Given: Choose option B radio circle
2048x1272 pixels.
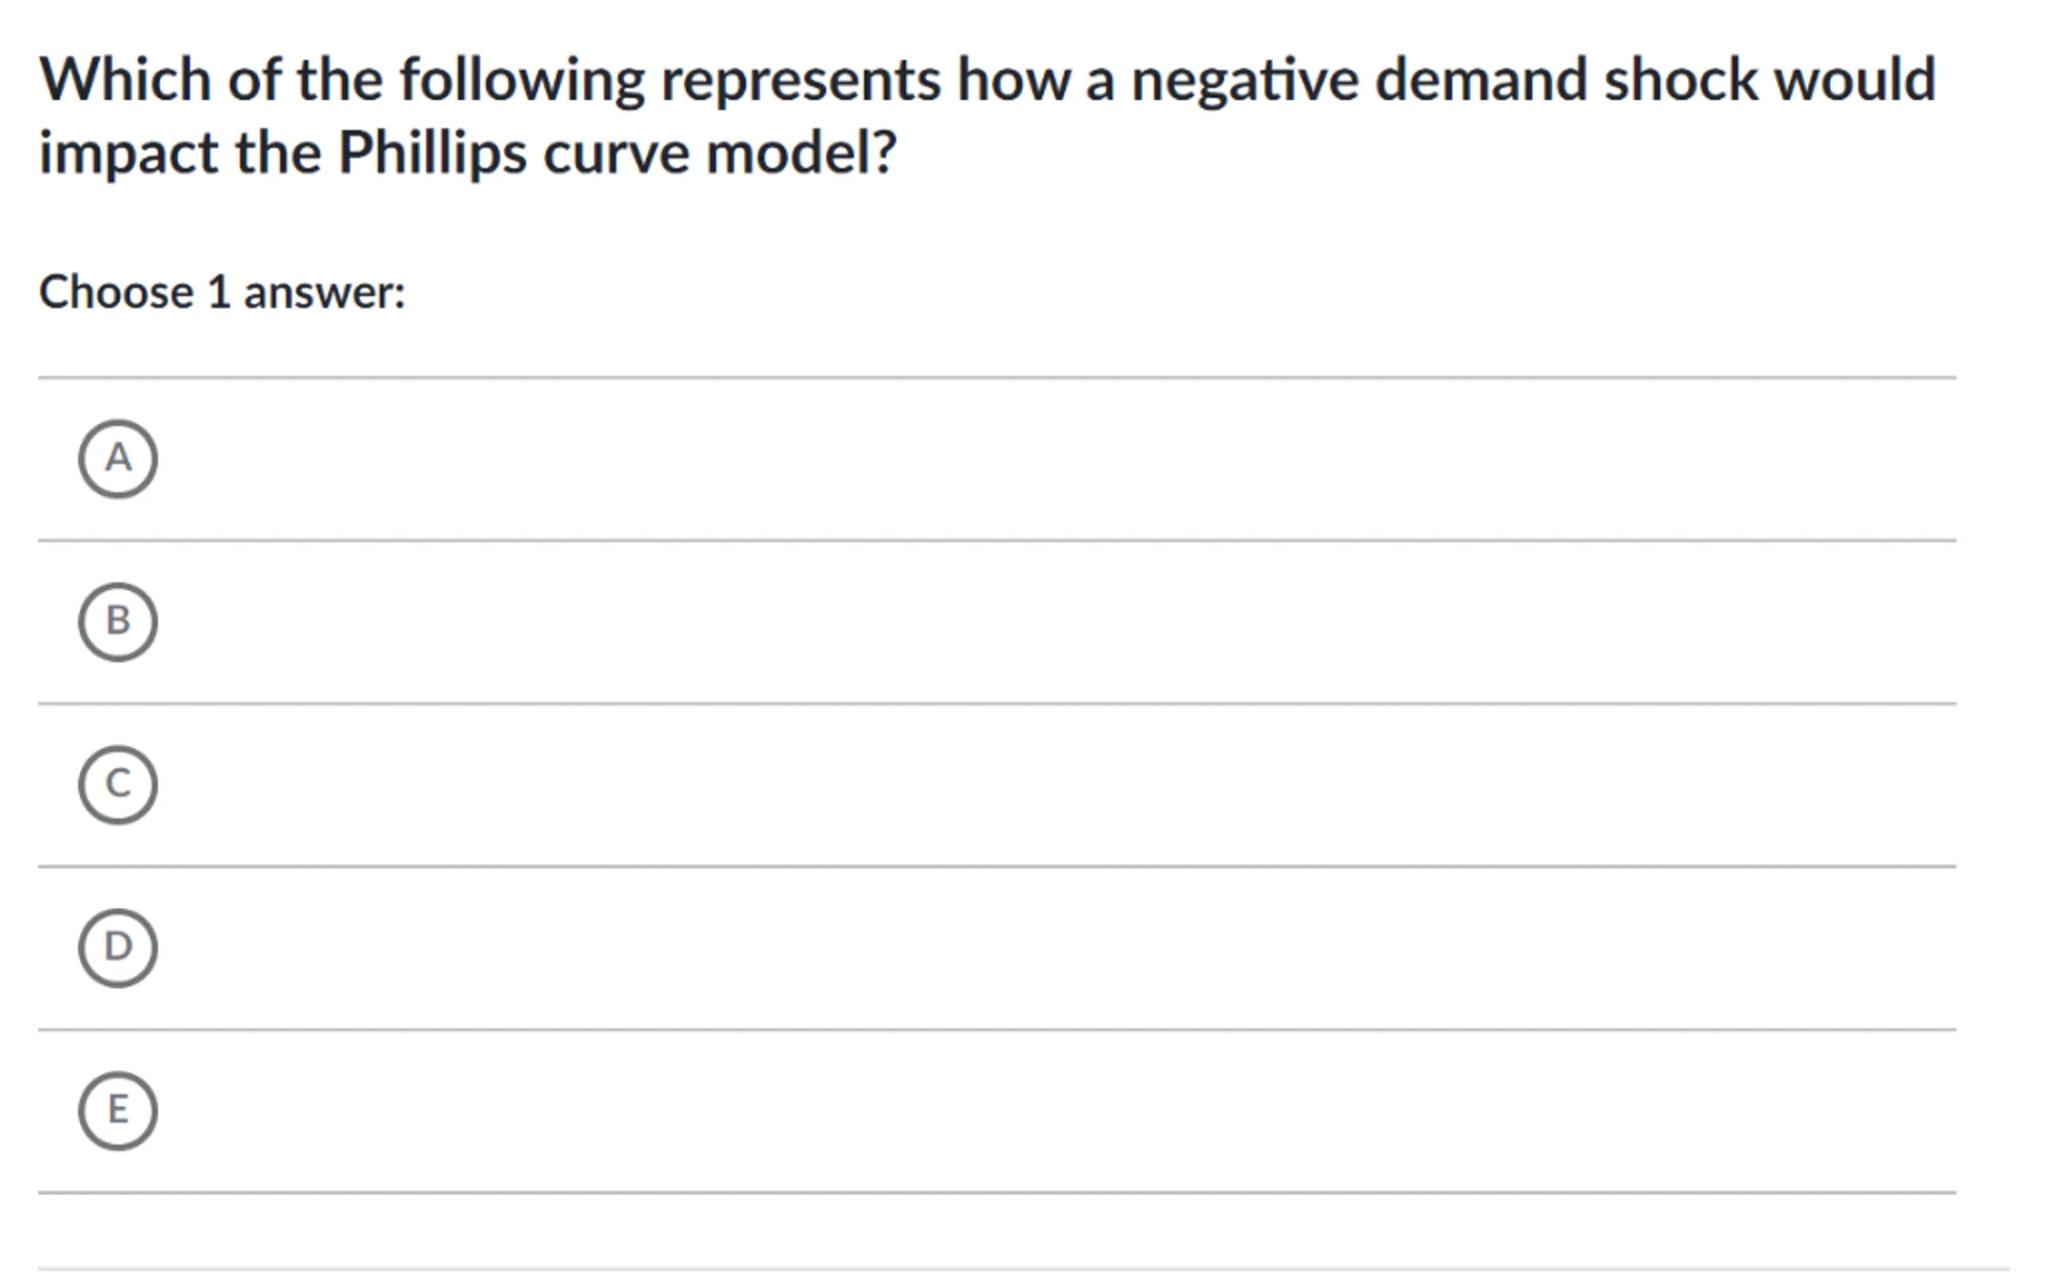Looking at the screenshot, I should [118, 622].
